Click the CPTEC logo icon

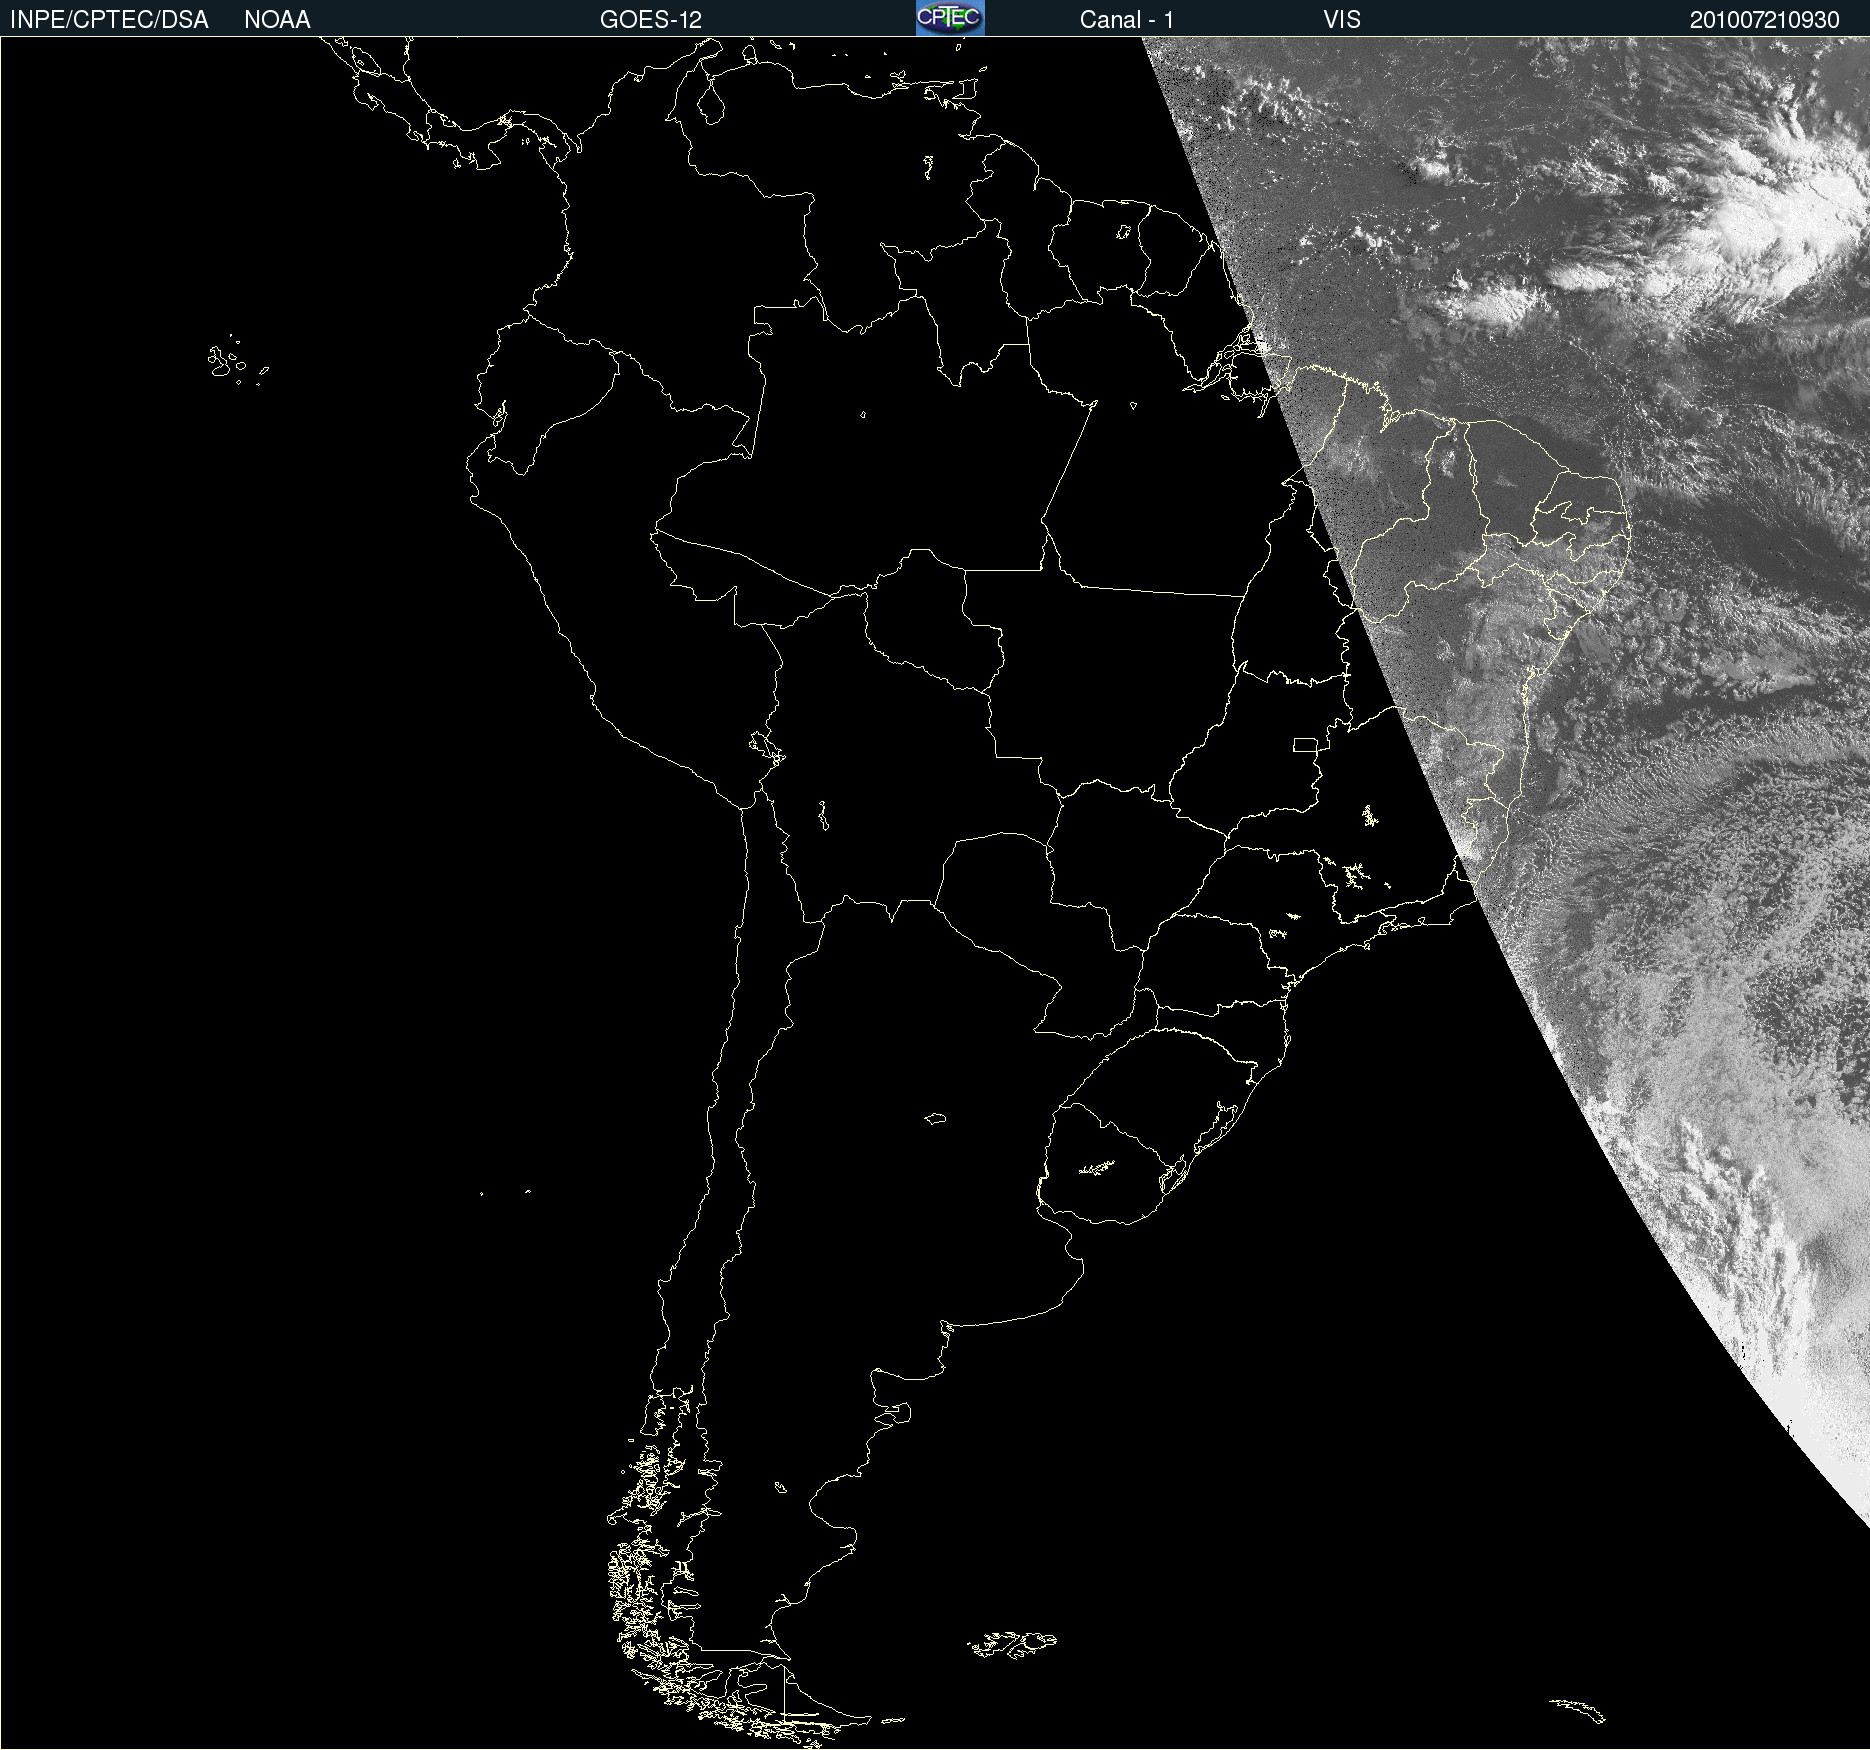pyautogui.click(x=950, y=18)
